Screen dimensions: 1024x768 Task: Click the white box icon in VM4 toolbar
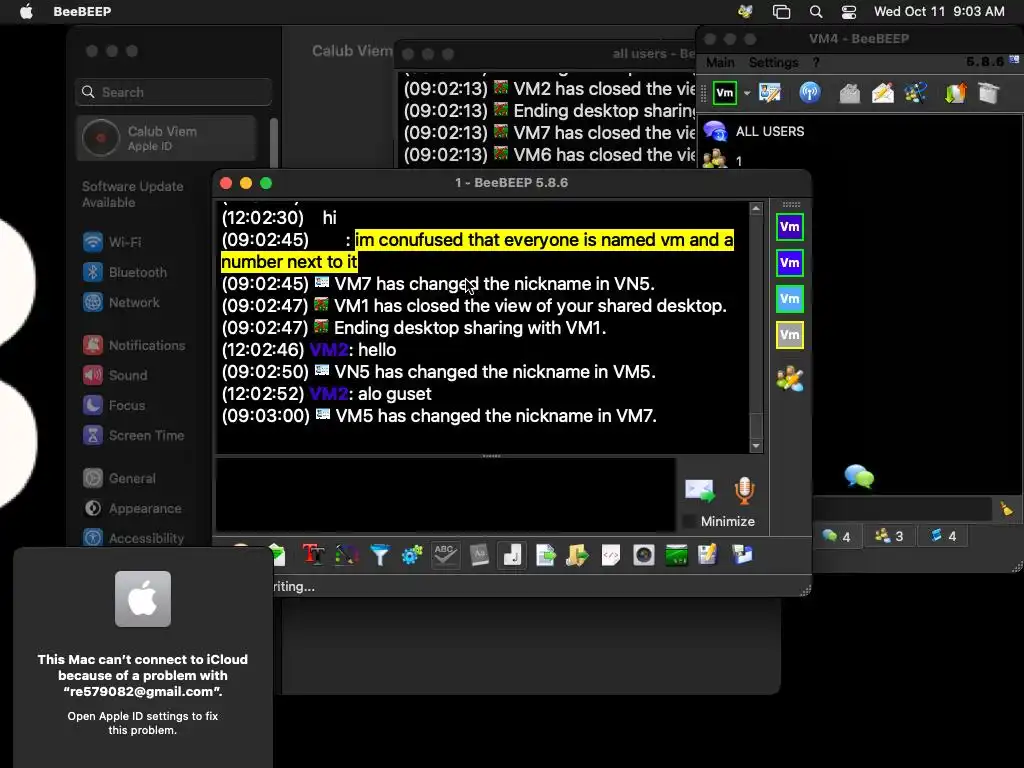pos(989,93)
